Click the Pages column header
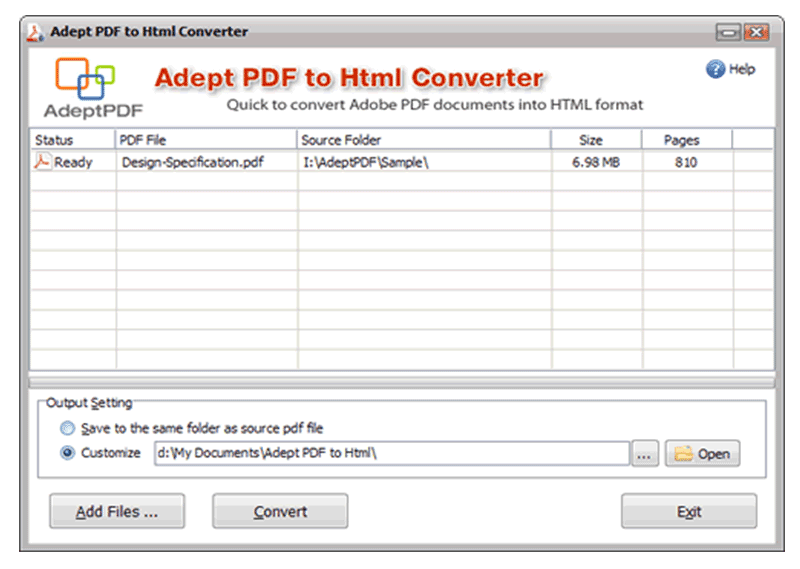 (686, 140)
